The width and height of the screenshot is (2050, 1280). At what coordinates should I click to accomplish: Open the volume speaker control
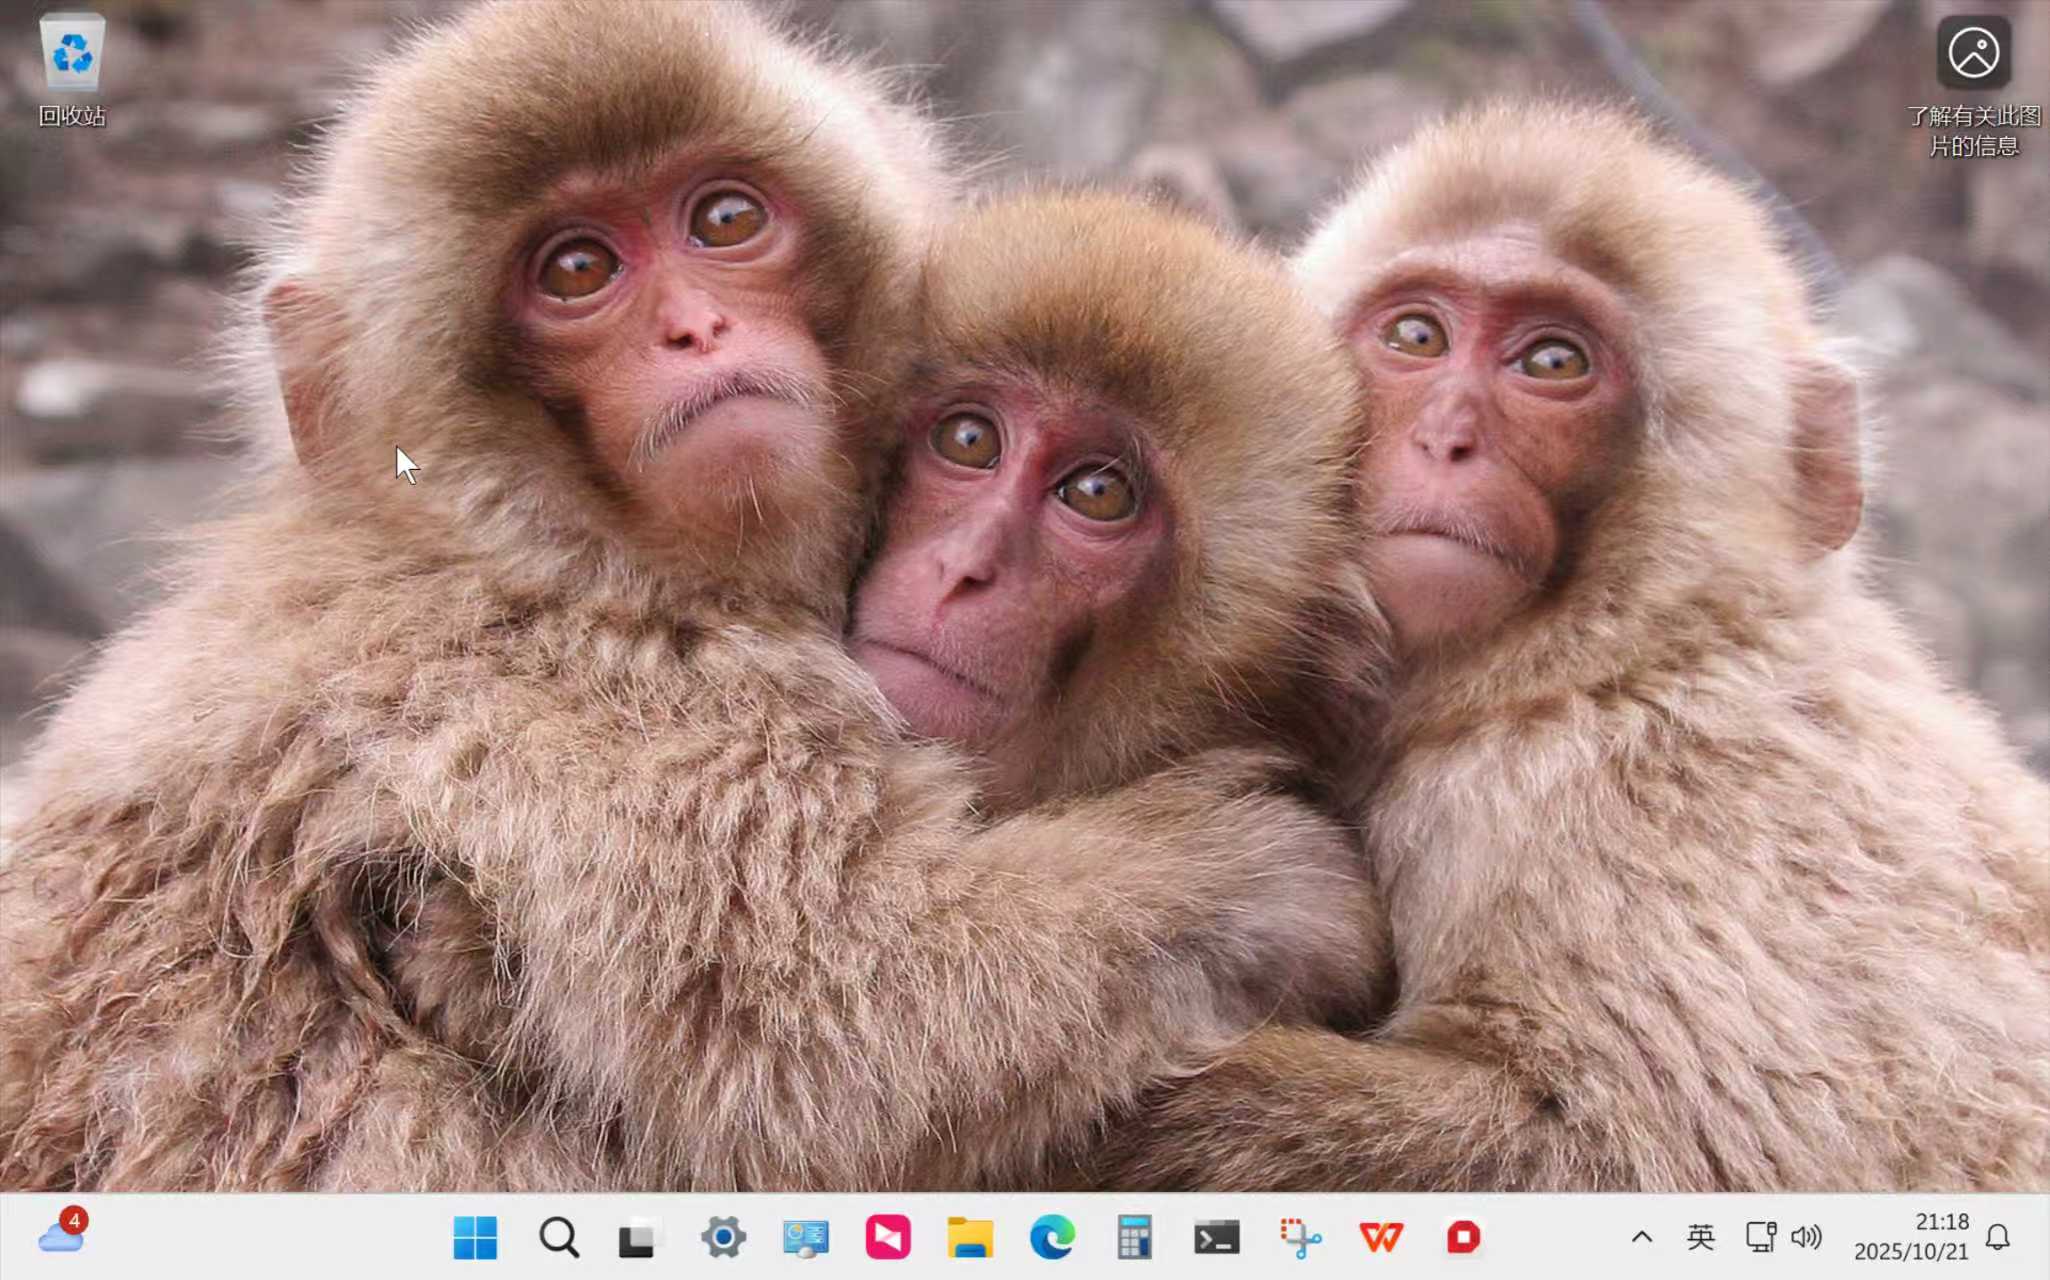(1806, 1238)
